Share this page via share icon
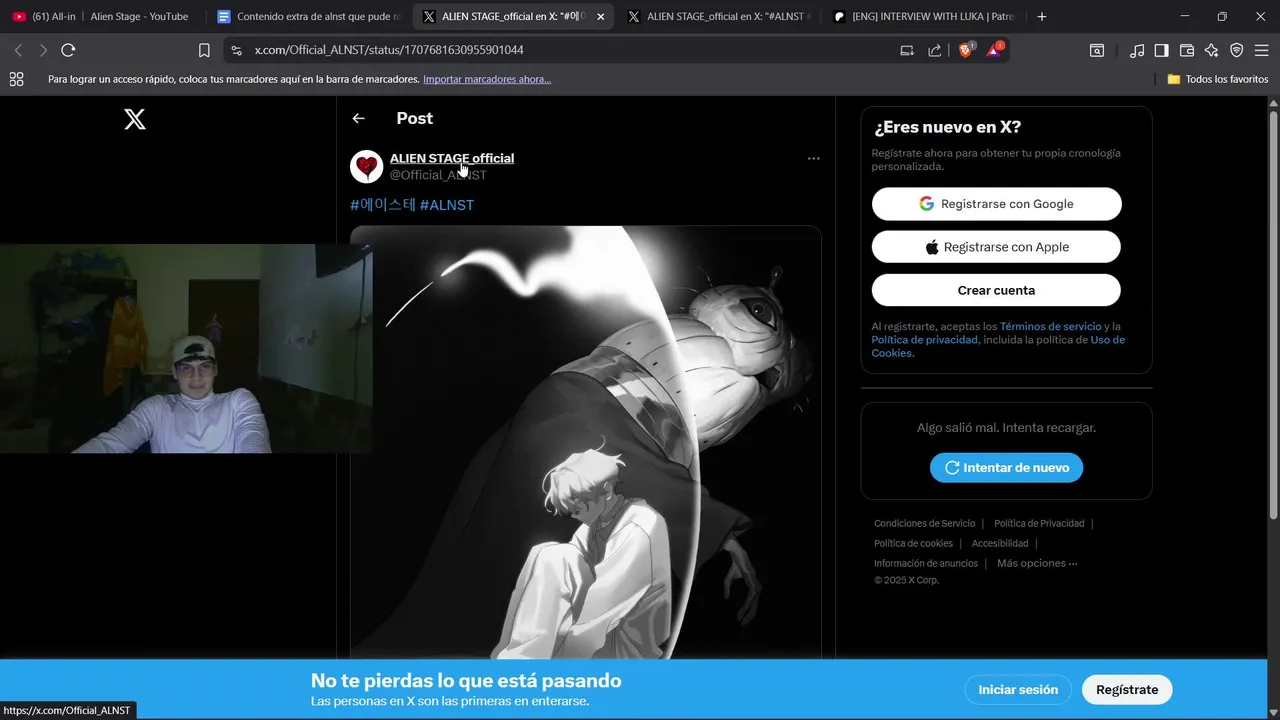This screenshot has width=1280, height=720. (935, 50)
